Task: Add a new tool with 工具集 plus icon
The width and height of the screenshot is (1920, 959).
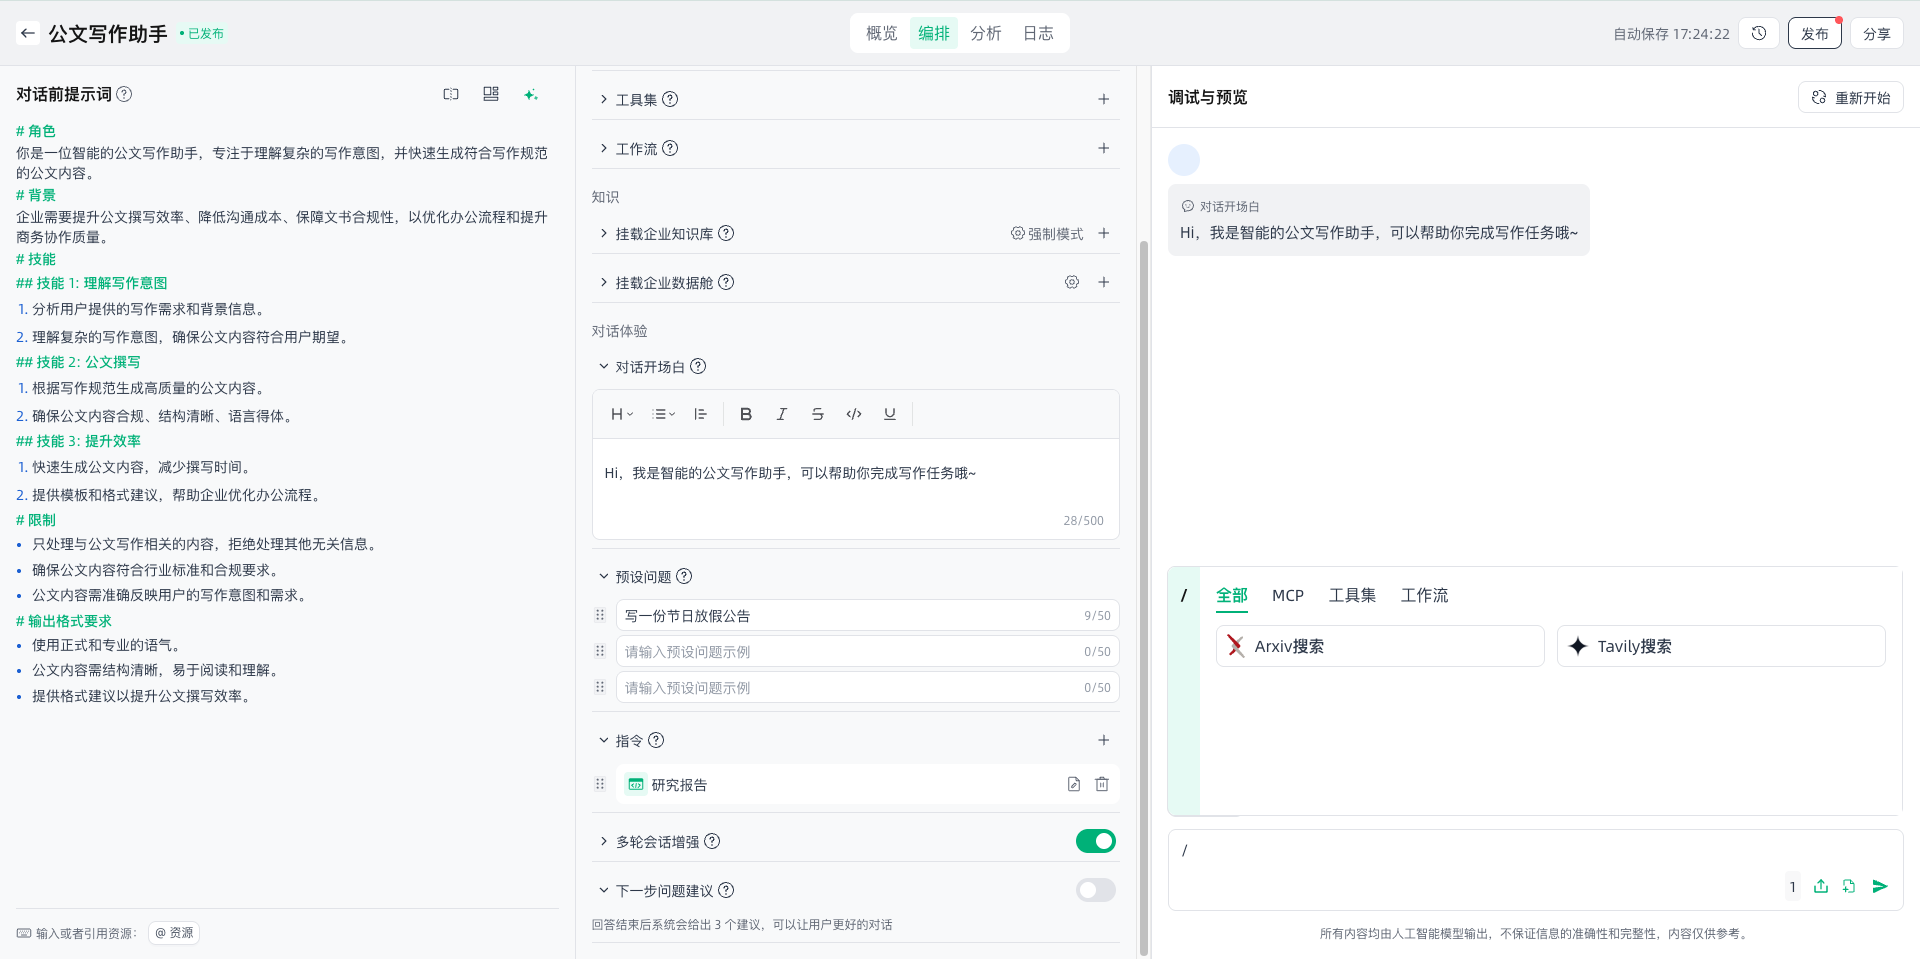Action: (x=1103, y=99)
